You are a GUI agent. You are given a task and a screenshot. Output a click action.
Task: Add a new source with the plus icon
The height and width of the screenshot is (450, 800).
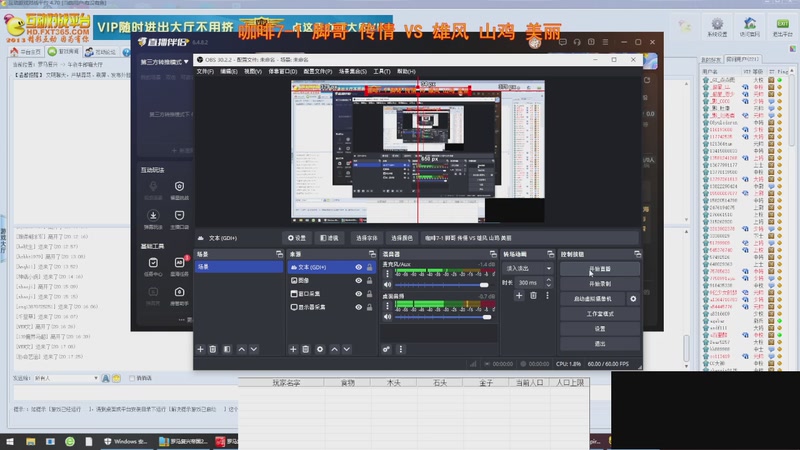tap(293, 349)
